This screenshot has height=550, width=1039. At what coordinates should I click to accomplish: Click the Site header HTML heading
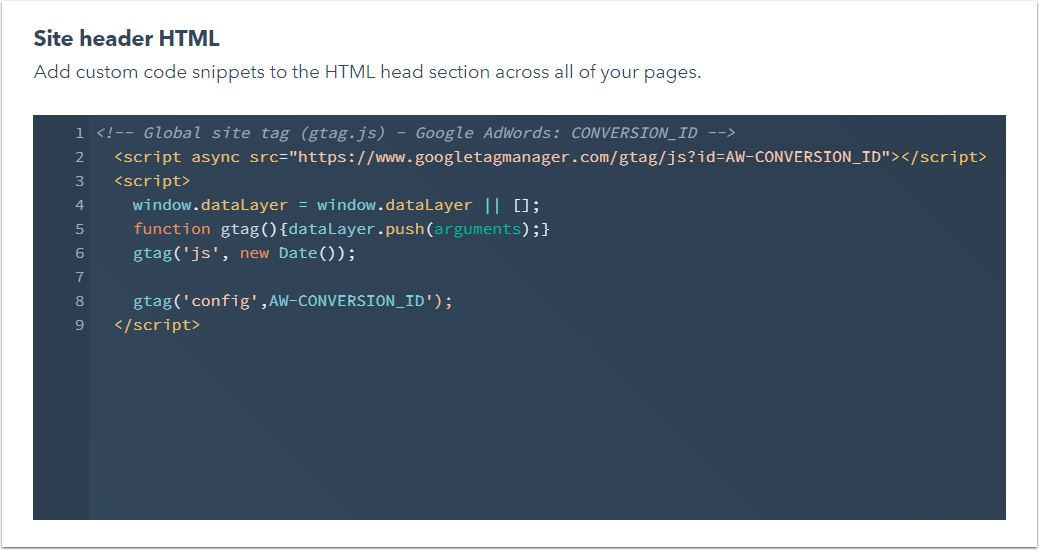point(127,39)
